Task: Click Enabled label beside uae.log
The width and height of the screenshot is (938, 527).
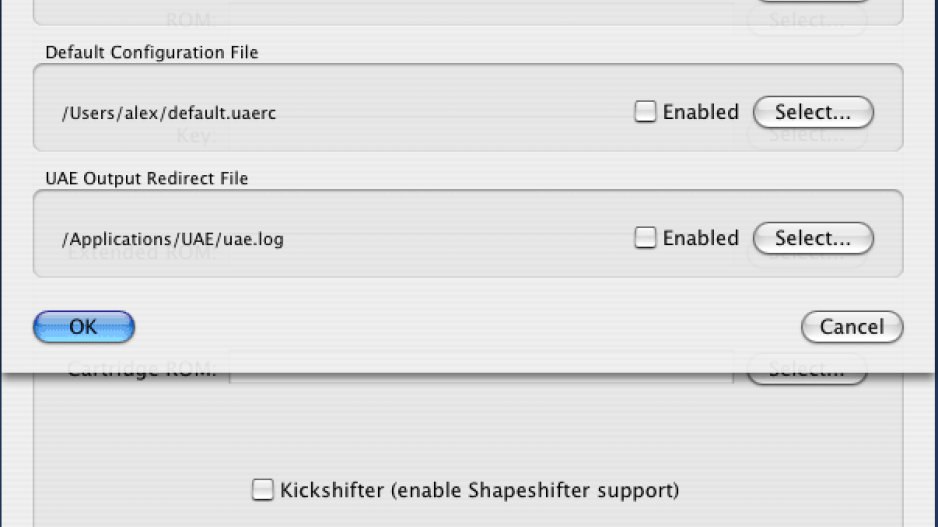Action: click(701, 238)
